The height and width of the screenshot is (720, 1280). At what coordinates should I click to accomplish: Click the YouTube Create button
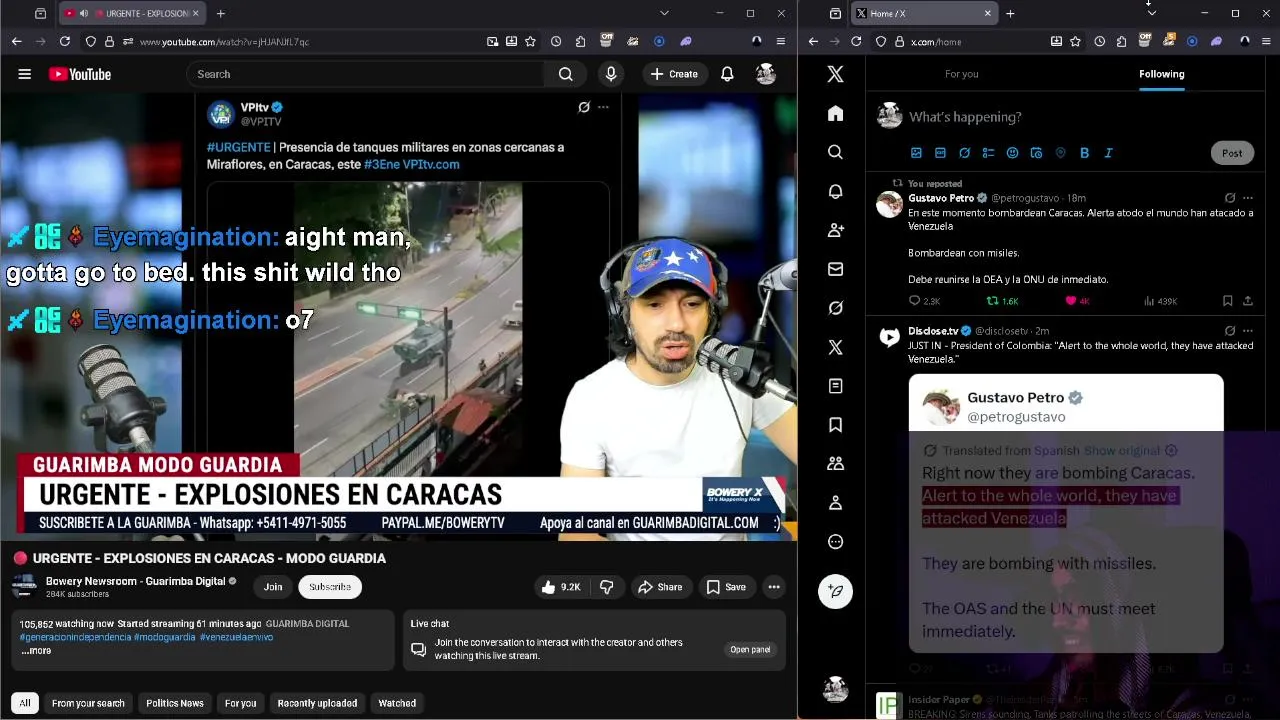coord(674,74)
